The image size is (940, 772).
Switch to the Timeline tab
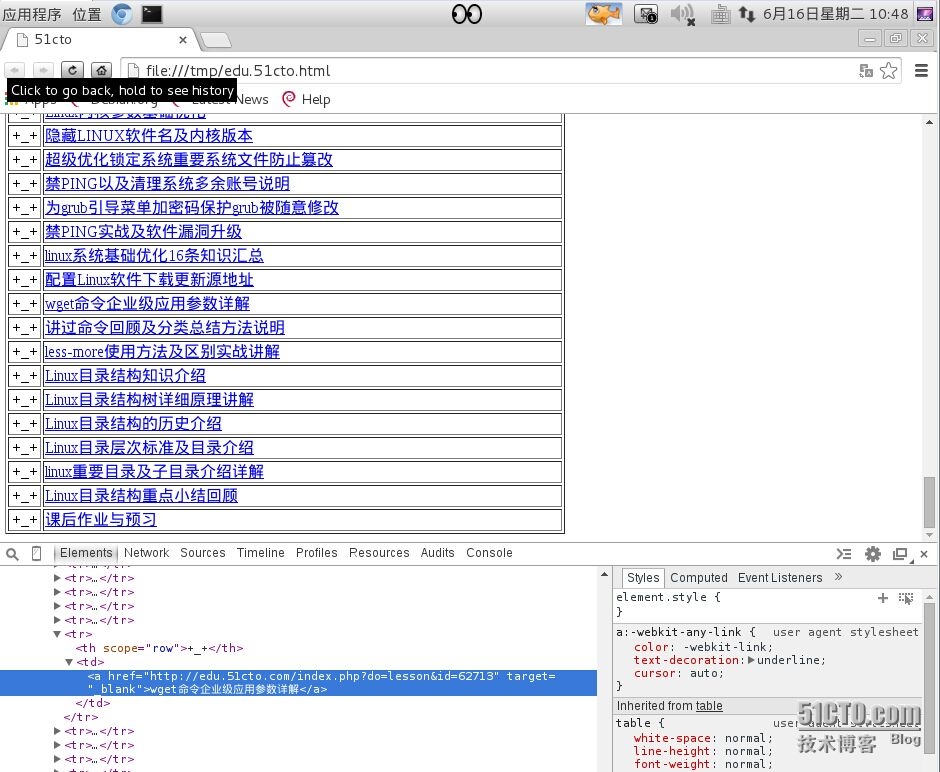[x=260, y=553]
